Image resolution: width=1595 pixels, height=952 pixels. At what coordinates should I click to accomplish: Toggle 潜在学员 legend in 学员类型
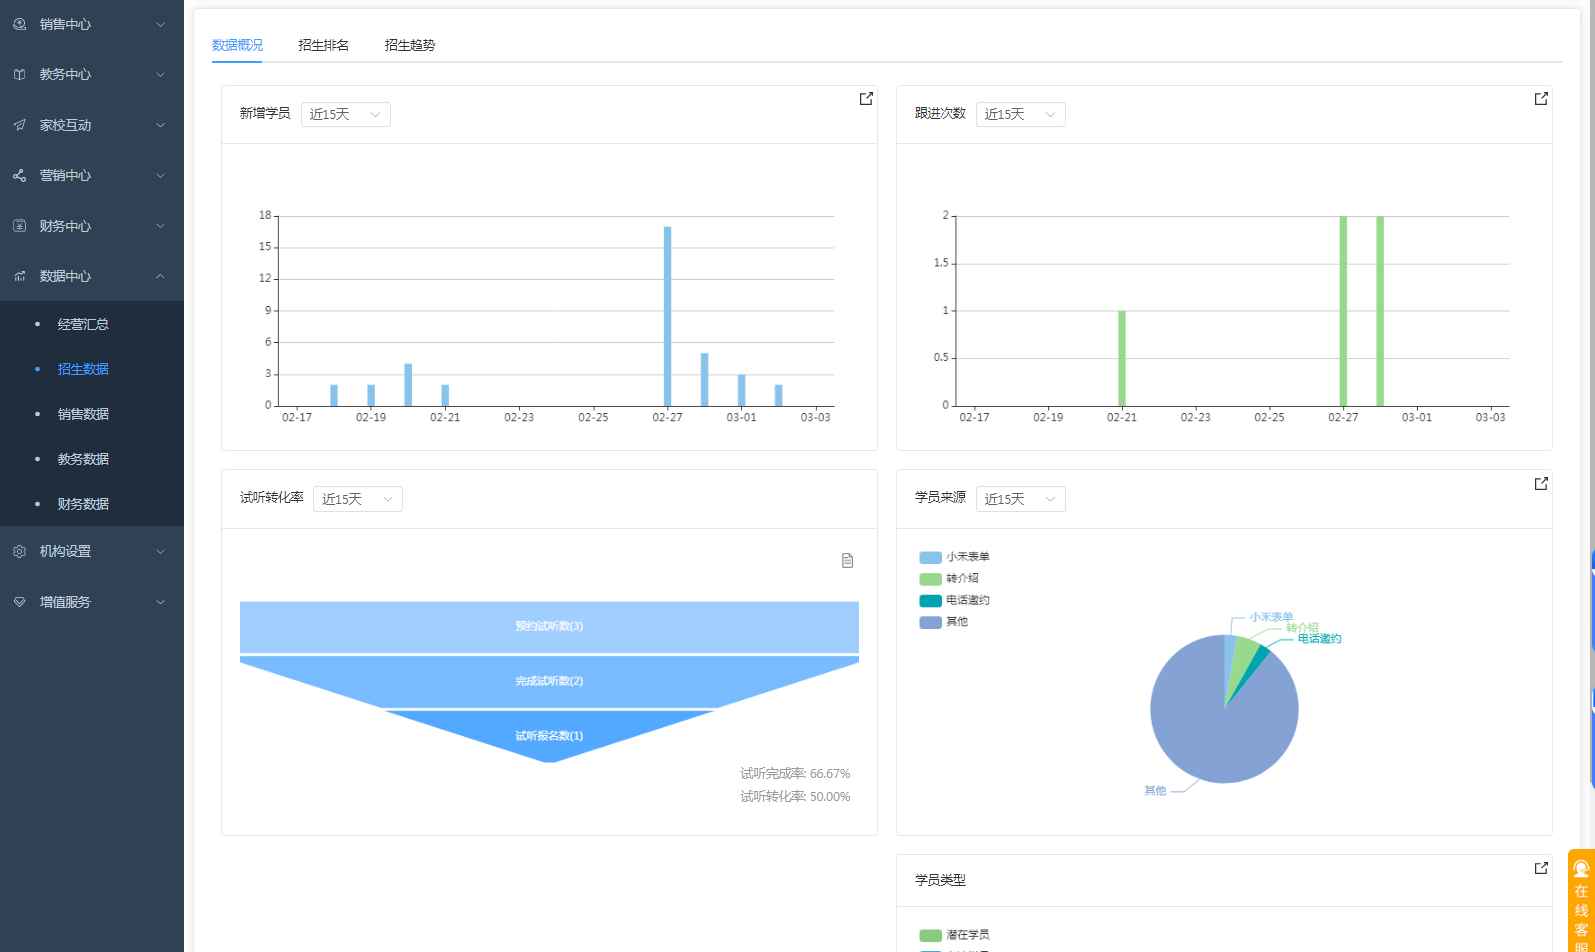tap(954, 935)
